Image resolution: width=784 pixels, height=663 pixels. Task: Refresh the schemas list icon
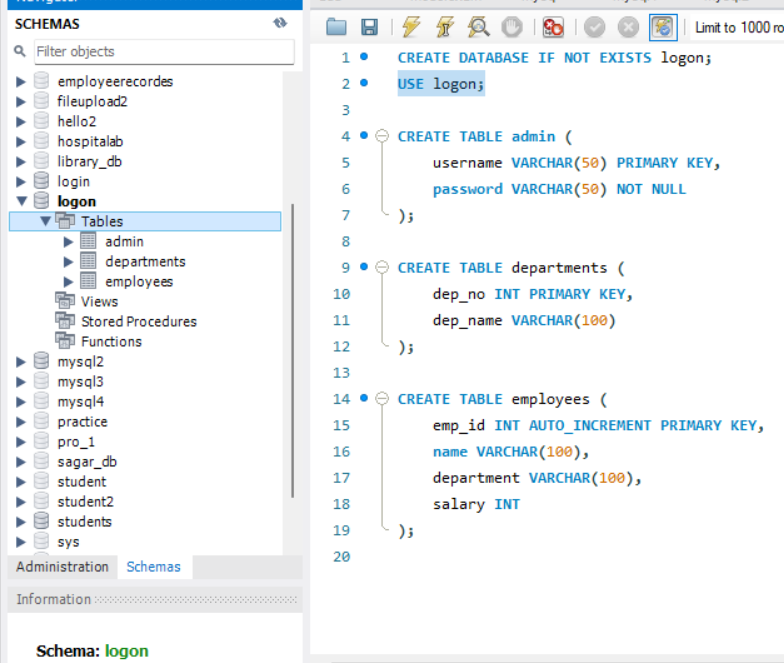(280, 23)
